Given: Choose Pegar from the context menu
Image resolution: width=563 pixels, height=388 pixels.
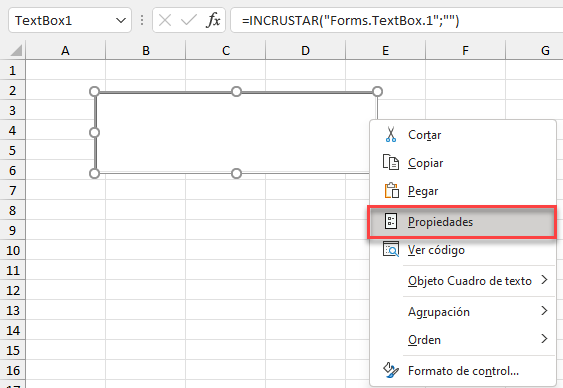Looking at the screenshot, I should click(x=463, y=191).
